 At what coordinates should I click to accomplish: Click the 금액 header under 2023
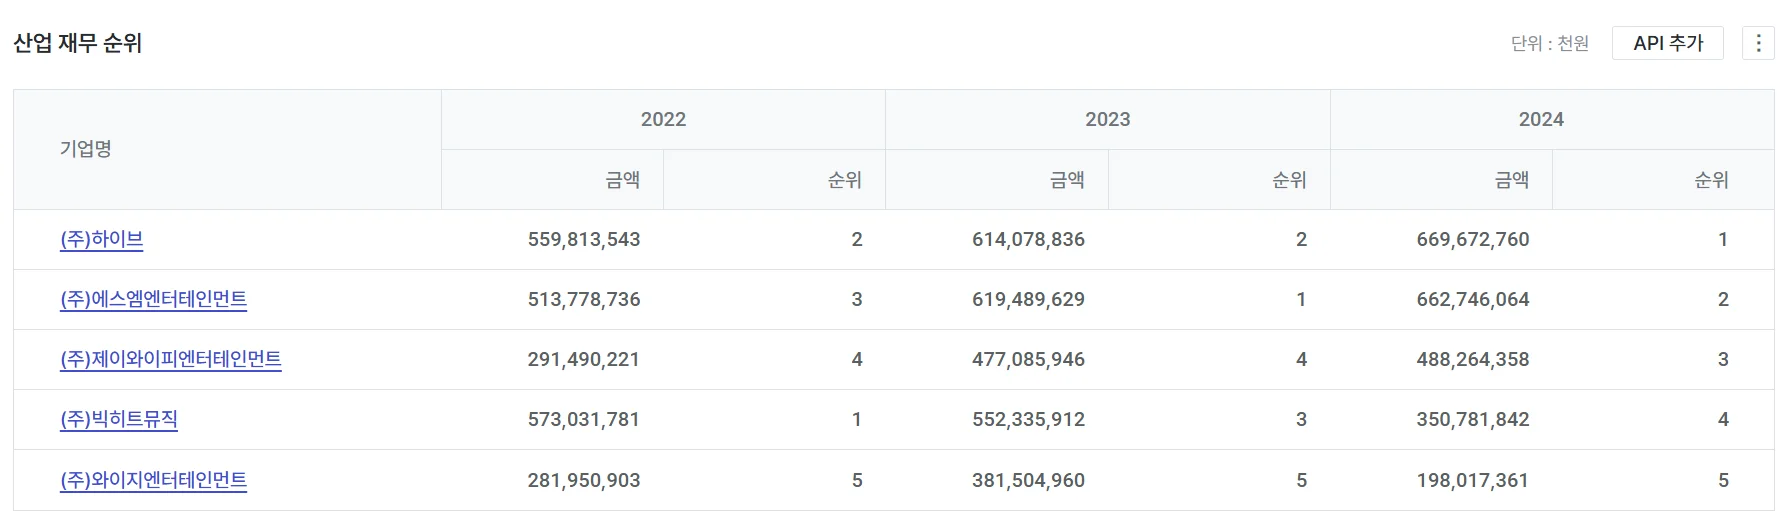point(1067,180)
